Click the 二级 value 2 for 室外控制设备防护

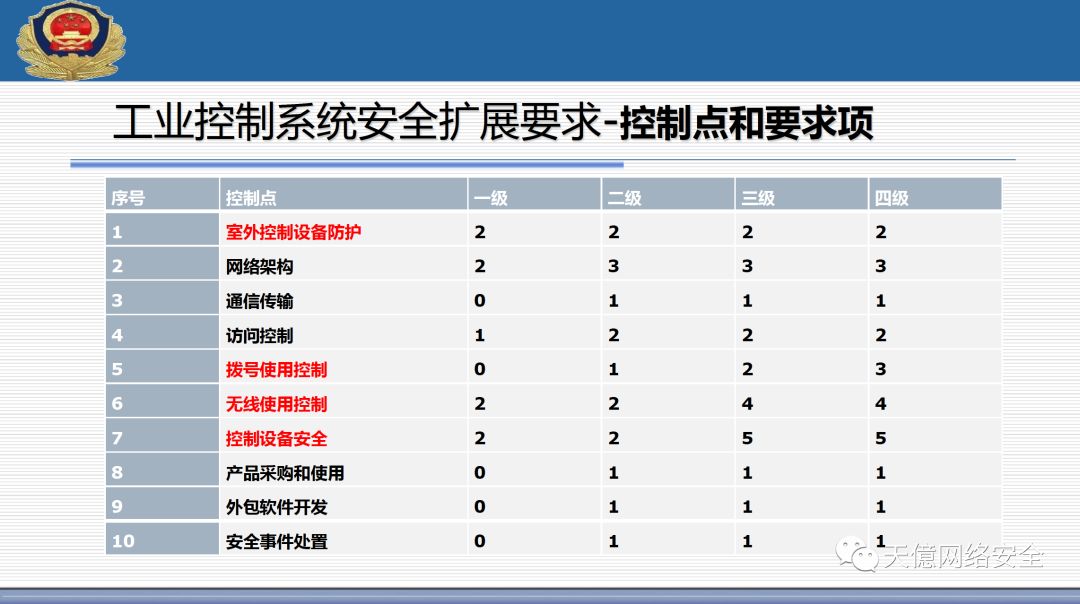tap(614, 232)
